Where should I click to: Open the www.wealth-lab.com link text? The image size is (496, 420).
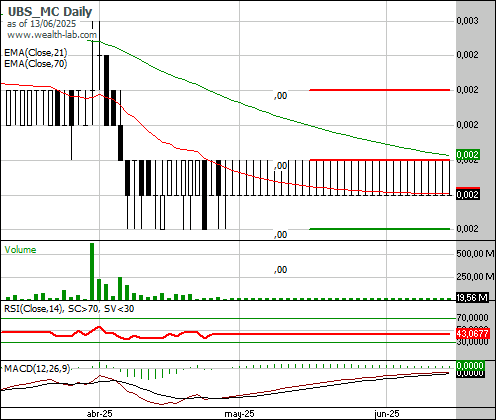[x=52, y=35]
